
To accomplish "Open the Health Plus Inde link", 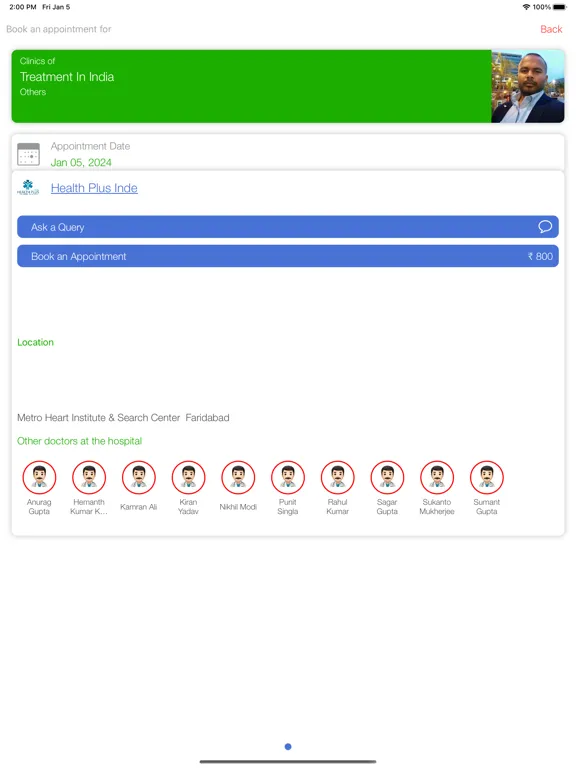I will (x=94, y=188).
